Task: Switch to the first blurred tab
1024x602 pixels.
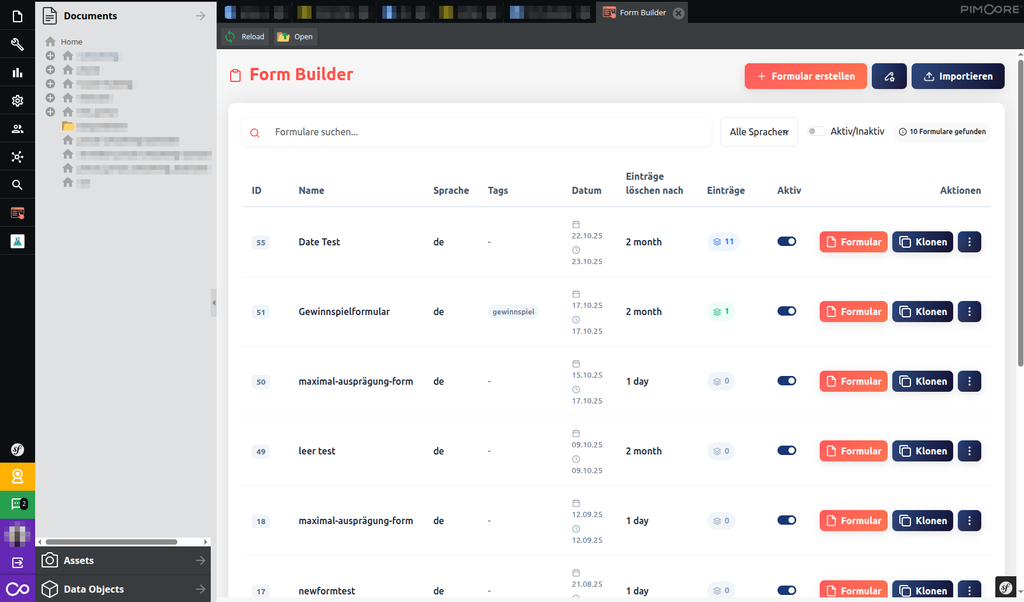Action: point(255,12)
